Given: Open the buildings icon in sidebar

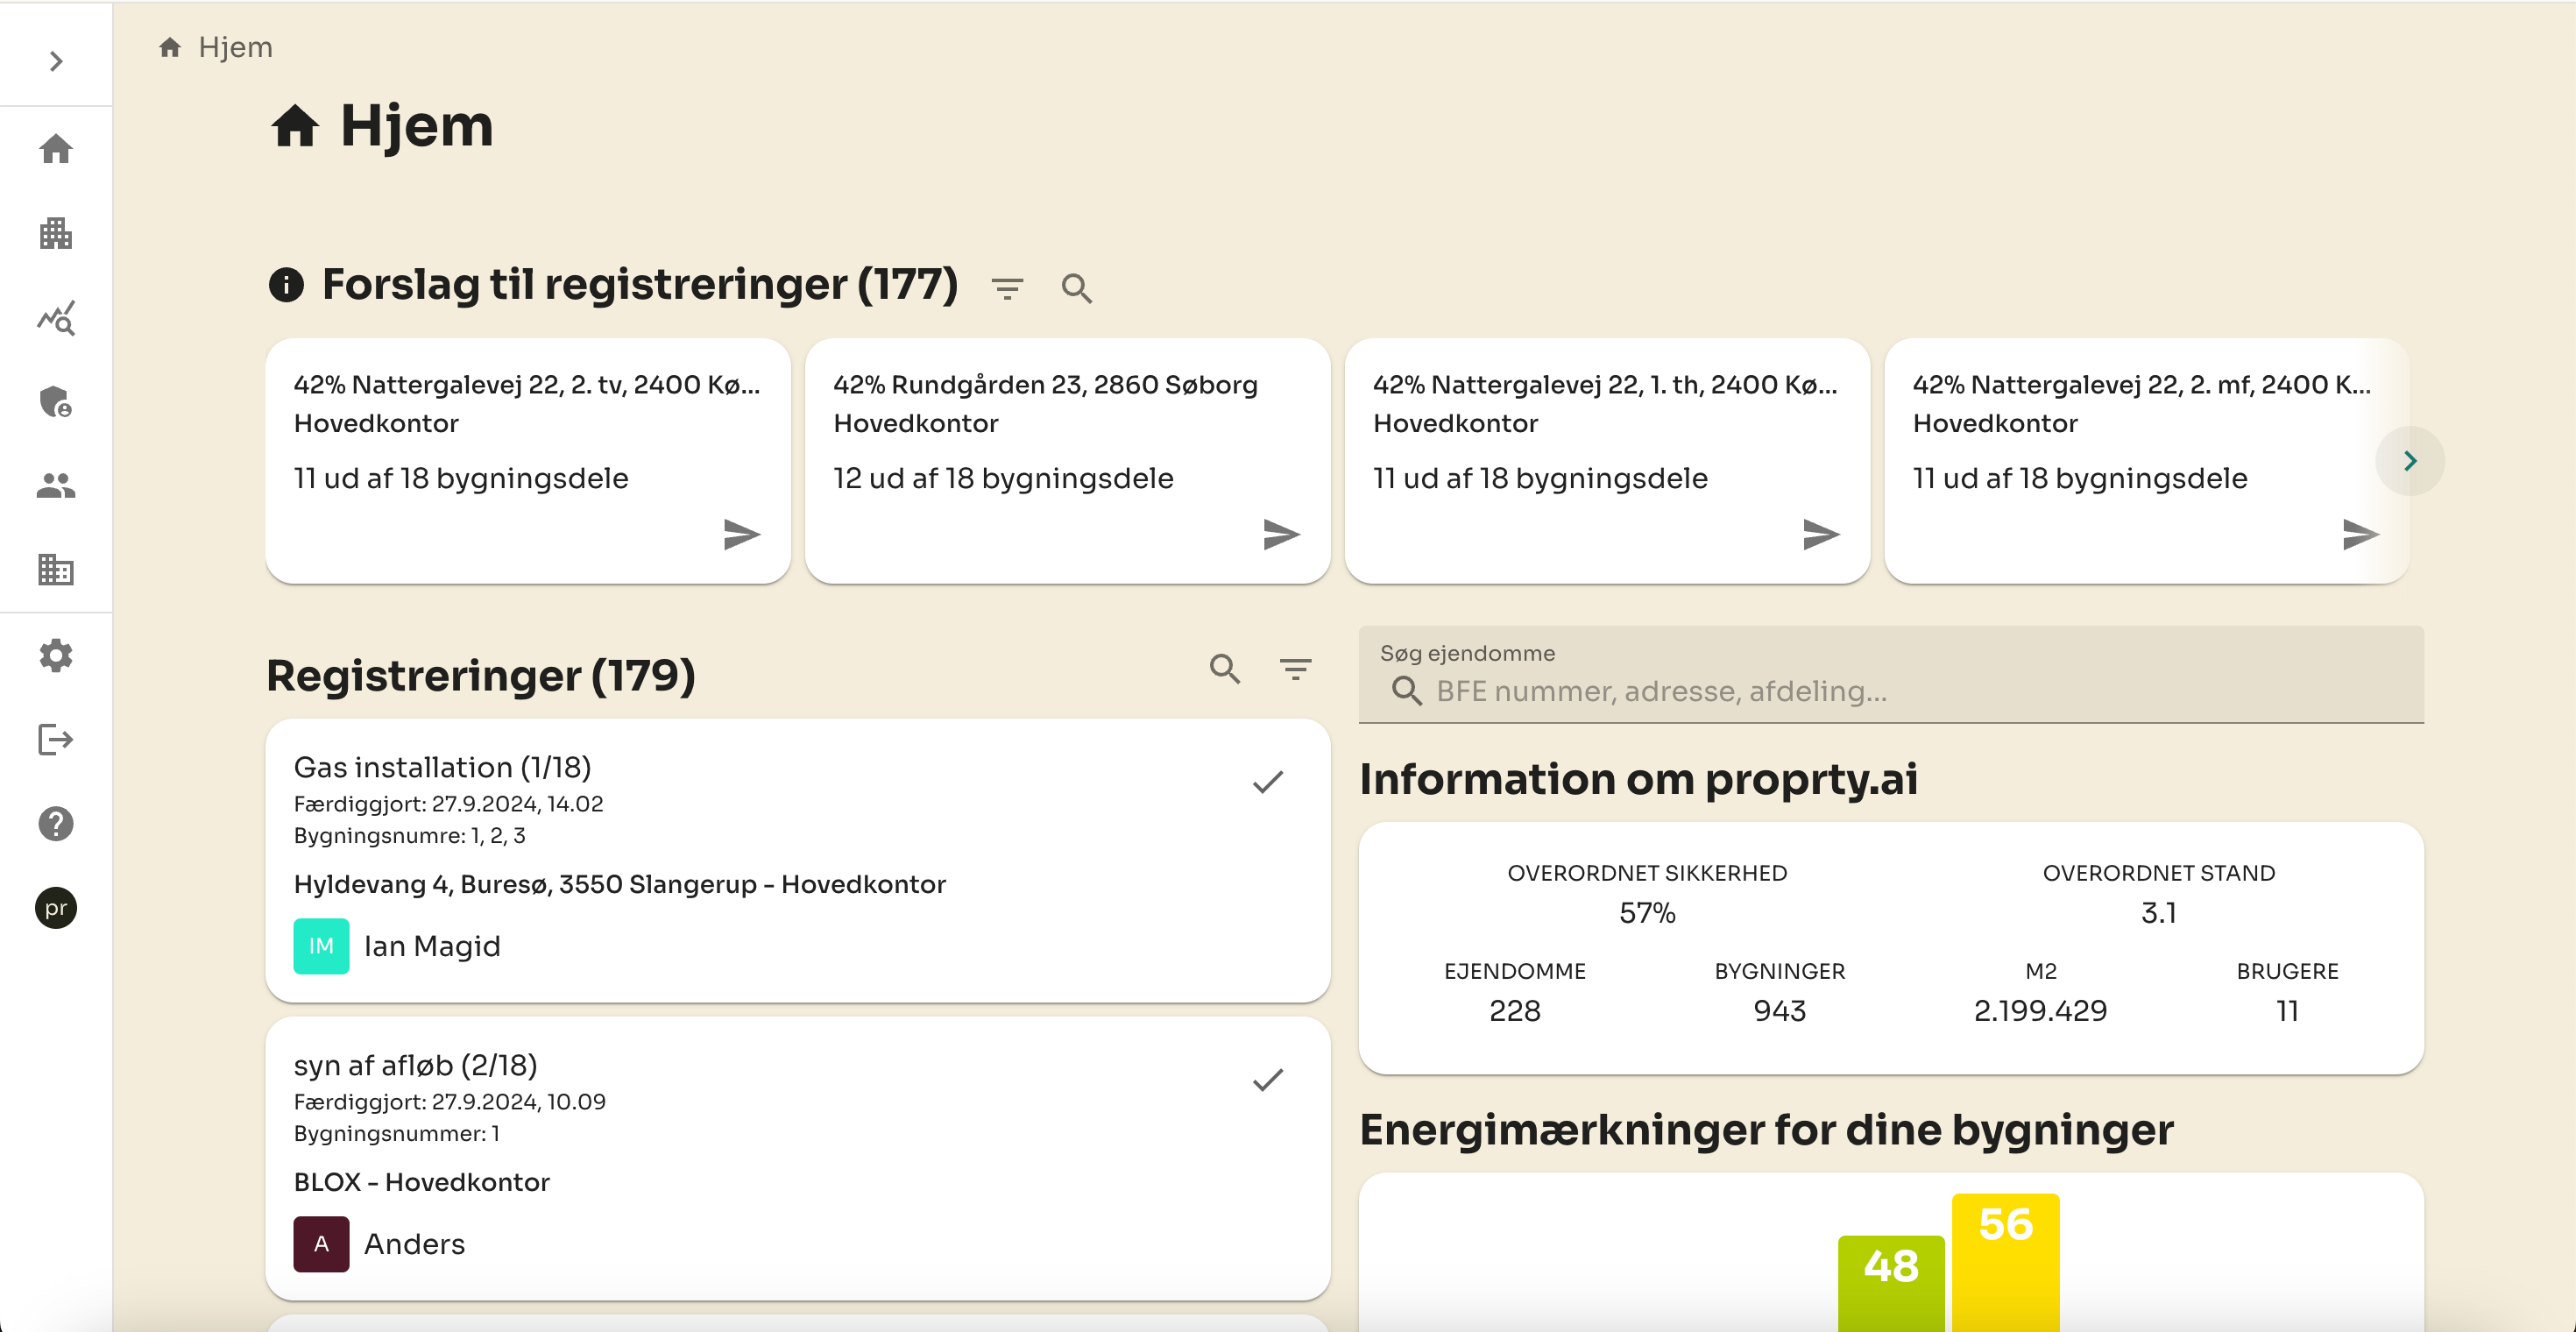Looking at the screenshot, I should (x=56, y=234).
